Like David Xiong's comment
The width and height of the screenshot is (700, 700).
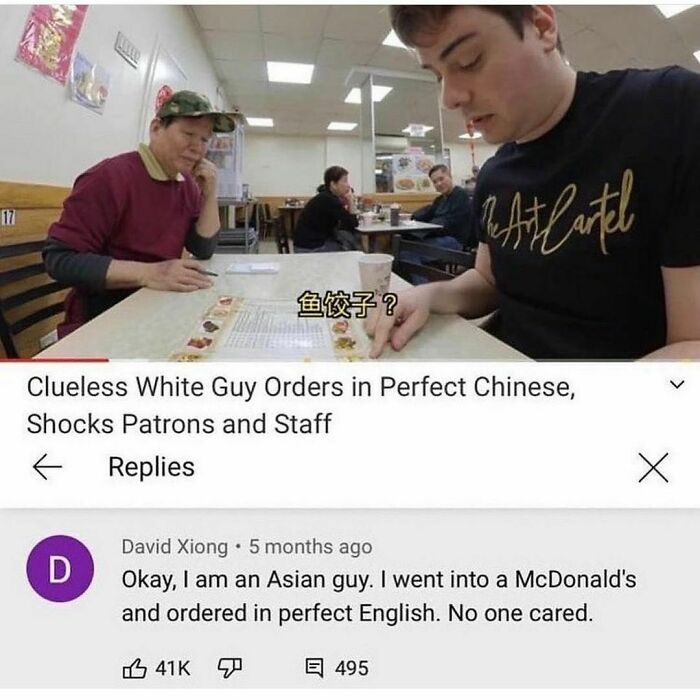pos(134,668)
